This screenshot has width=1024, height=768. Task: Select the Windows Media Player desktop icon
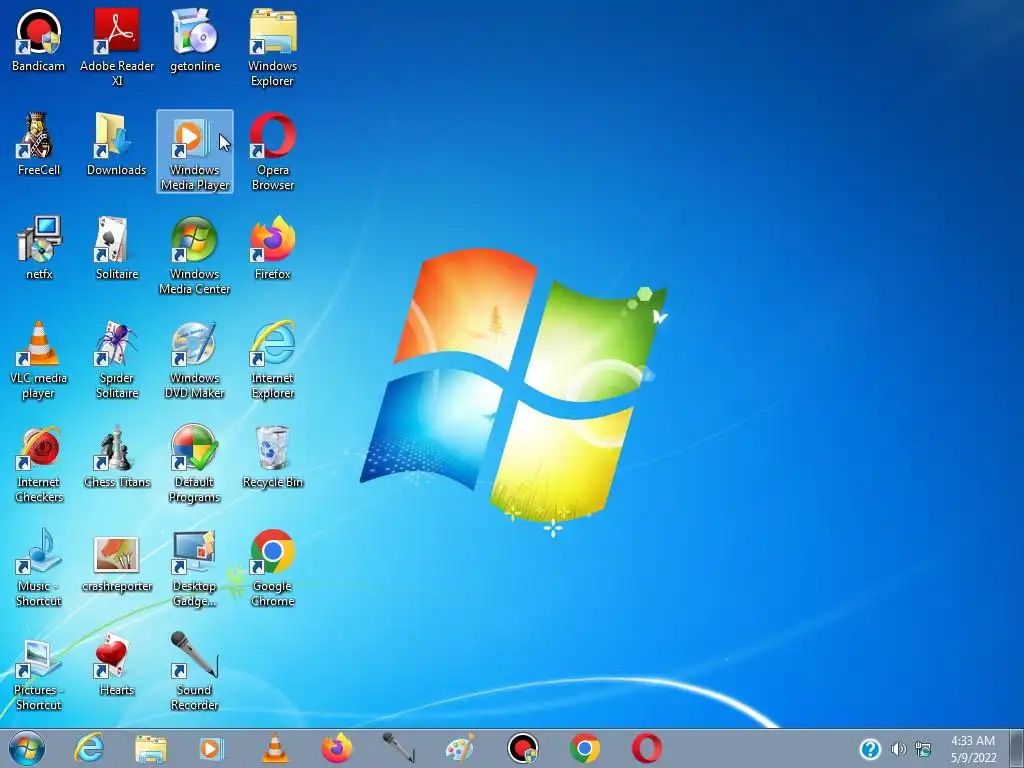coord(195,152)
